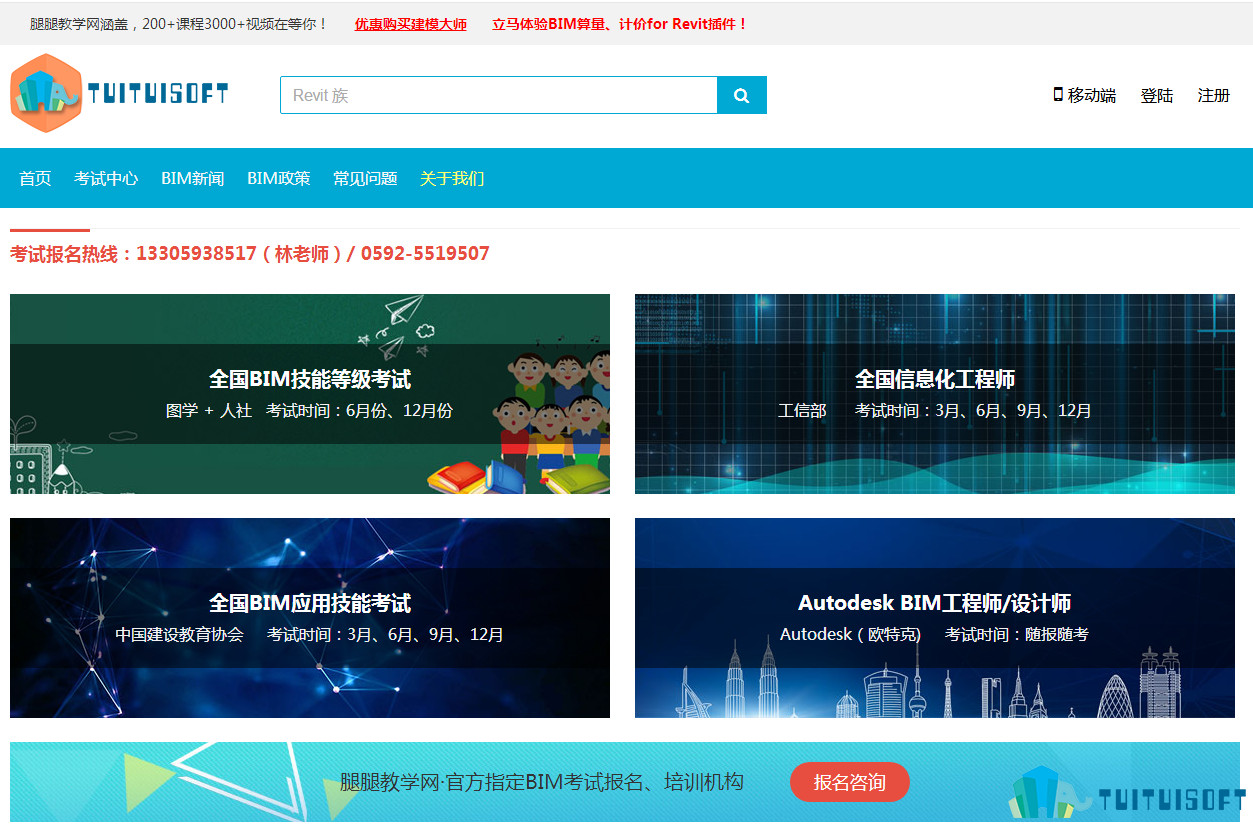The image size is (1253, 835).
Task: Click 图学 + 人社 exam time subtitle
Action: point(310,411)
